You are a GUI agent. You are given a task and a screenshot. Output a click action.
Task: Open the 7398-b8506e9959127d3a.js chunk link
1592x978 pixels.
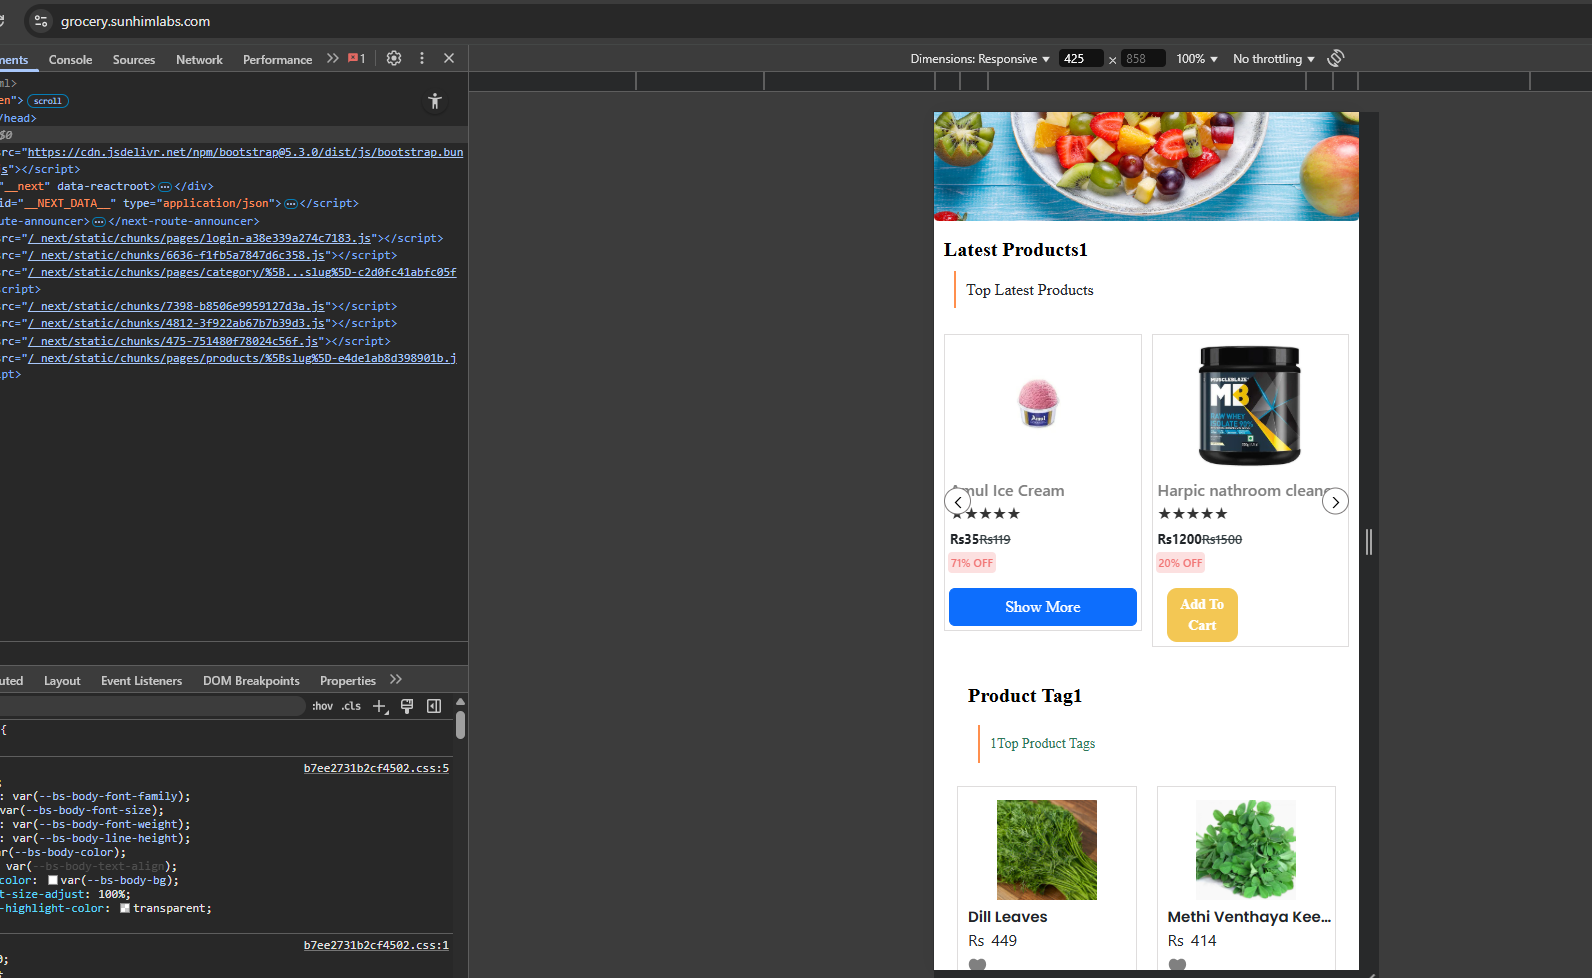tap(176, 306)
